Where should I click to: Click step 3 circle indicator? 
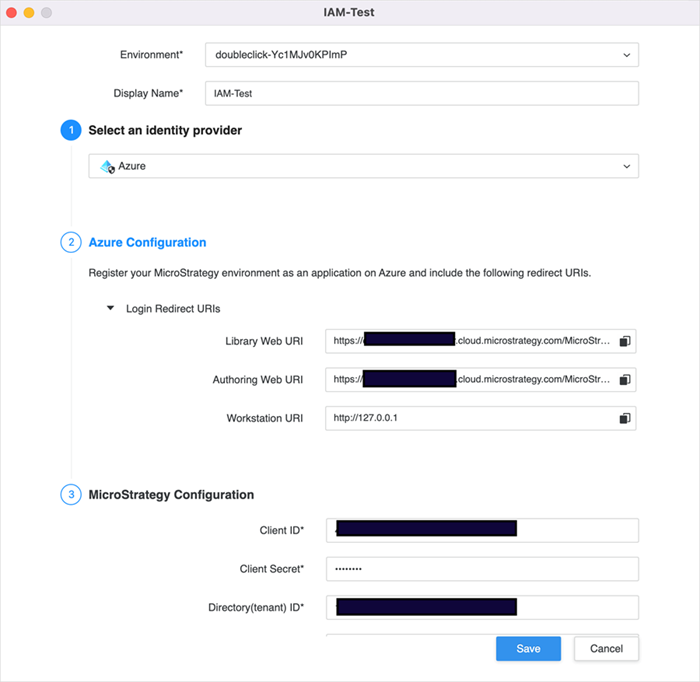(x=70, y=494)
